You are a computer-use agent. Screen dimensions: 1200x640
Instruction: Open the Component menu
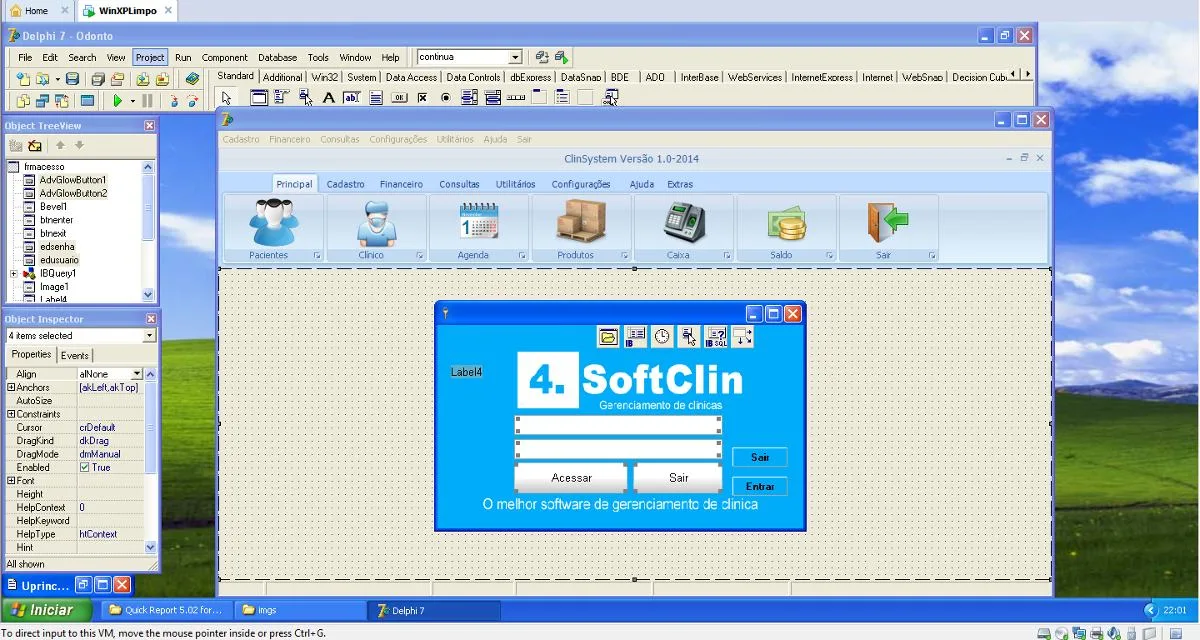pos(224,57)
